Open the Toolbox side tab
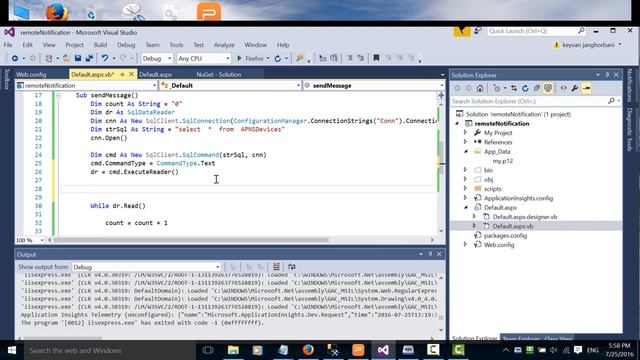640x360 pixels. click(7, 79)
